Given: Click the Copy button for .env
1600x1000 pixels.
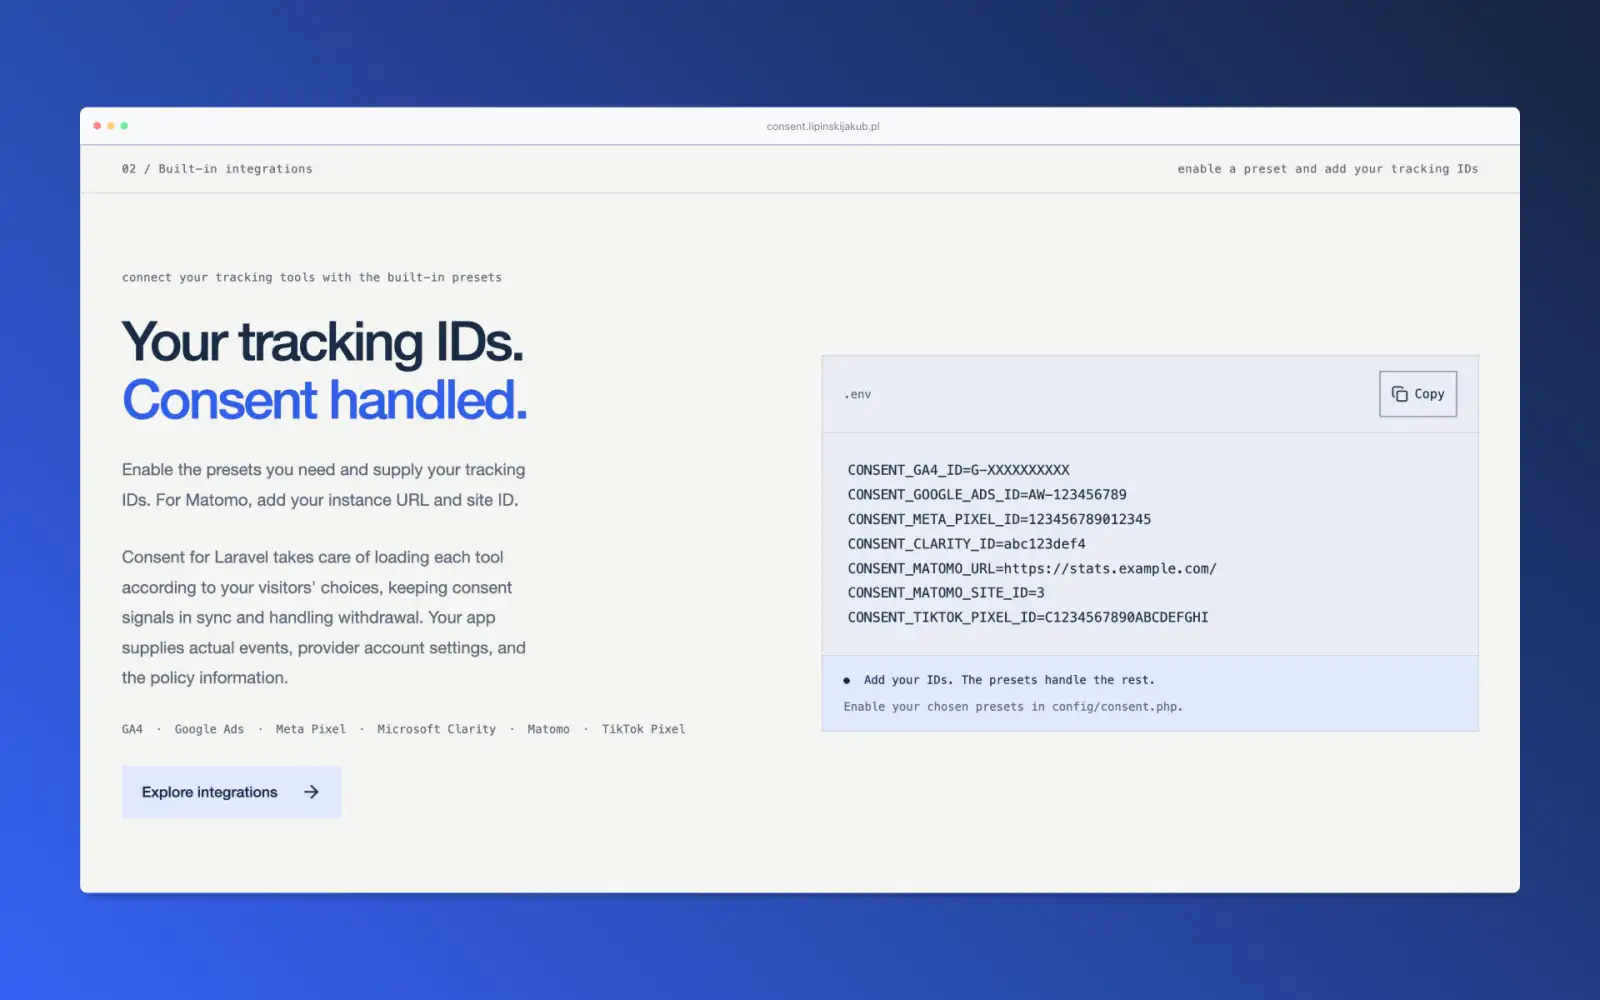Looking at the screenshot, I should pyautogui.click(x=1417, y=394).
